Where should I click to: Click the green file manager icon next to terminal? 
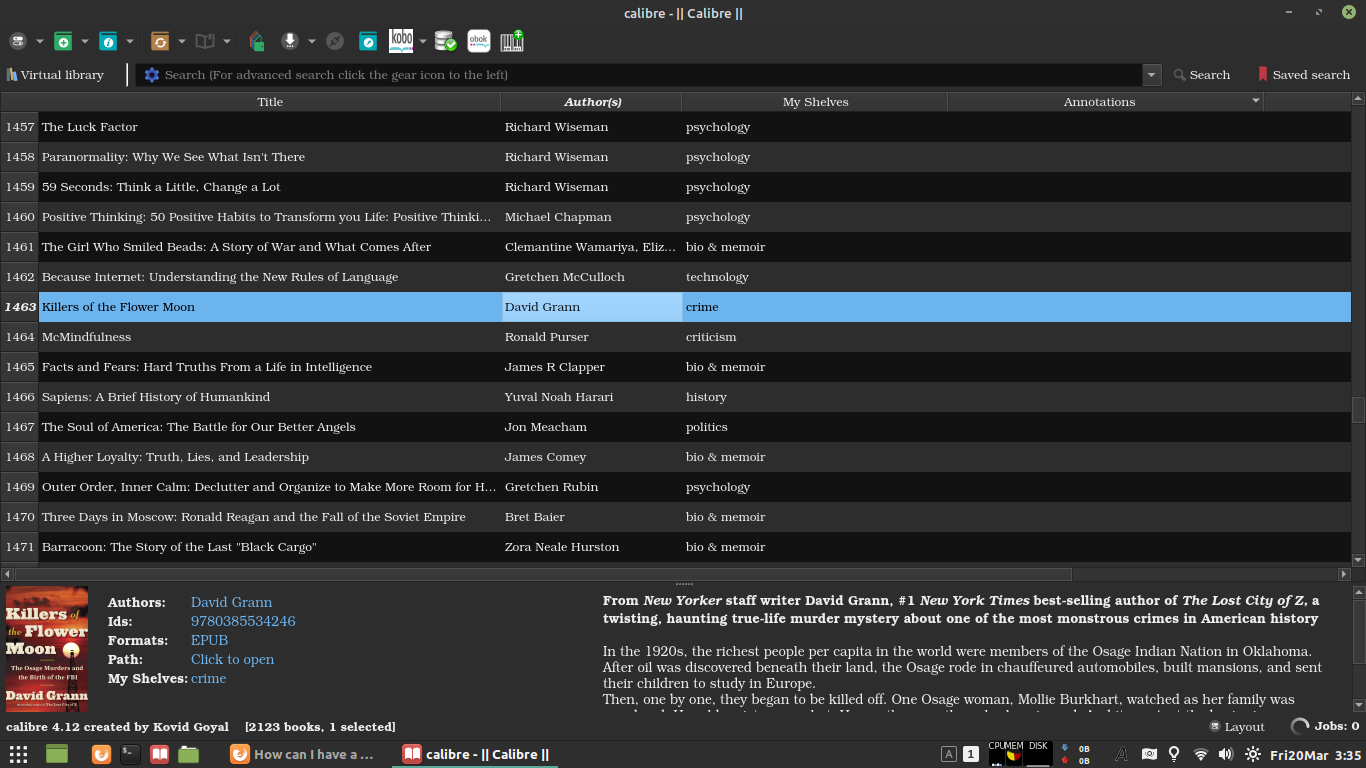coord(188,754)
